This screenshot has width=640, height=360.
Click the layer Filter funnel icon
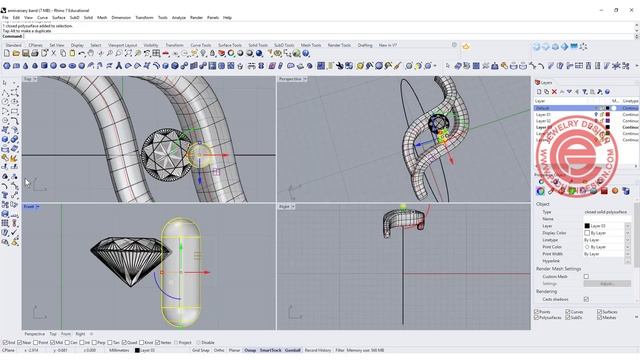pyautogui.click(x=584, y=92)
